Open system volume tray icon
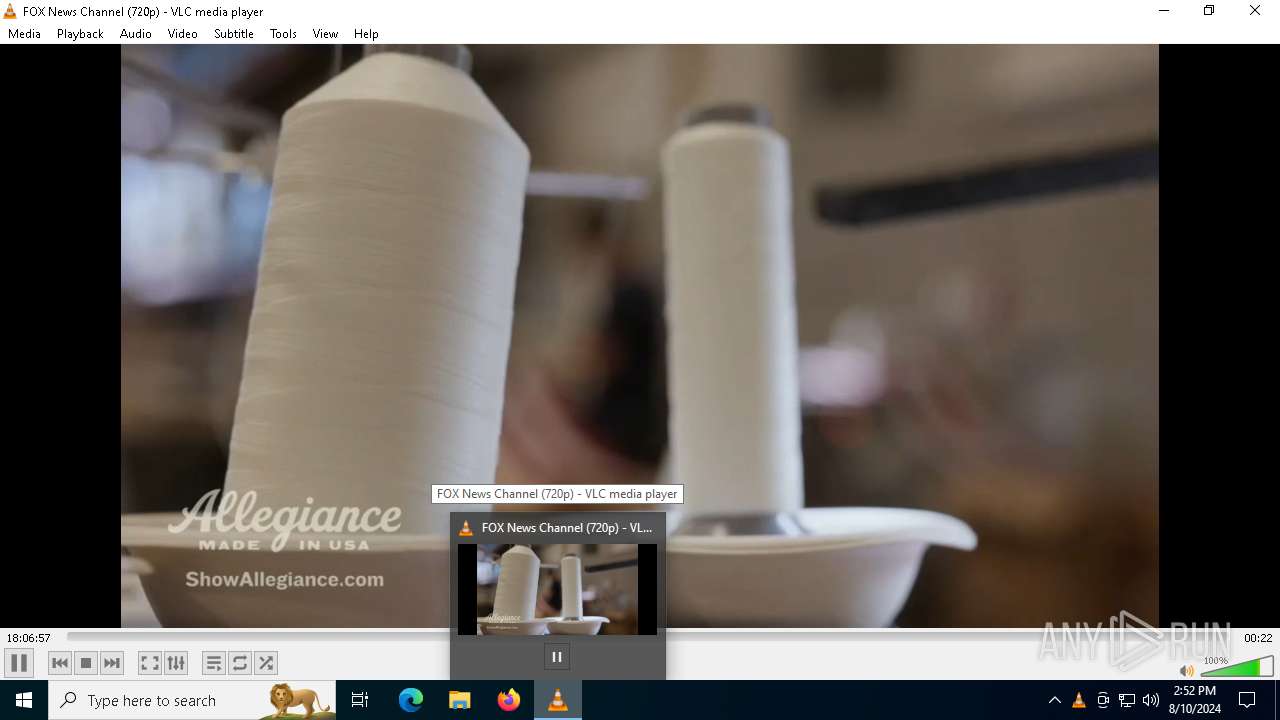Screen dimensions: 1280x720 pyautogui.click(x=1151, y=700)
